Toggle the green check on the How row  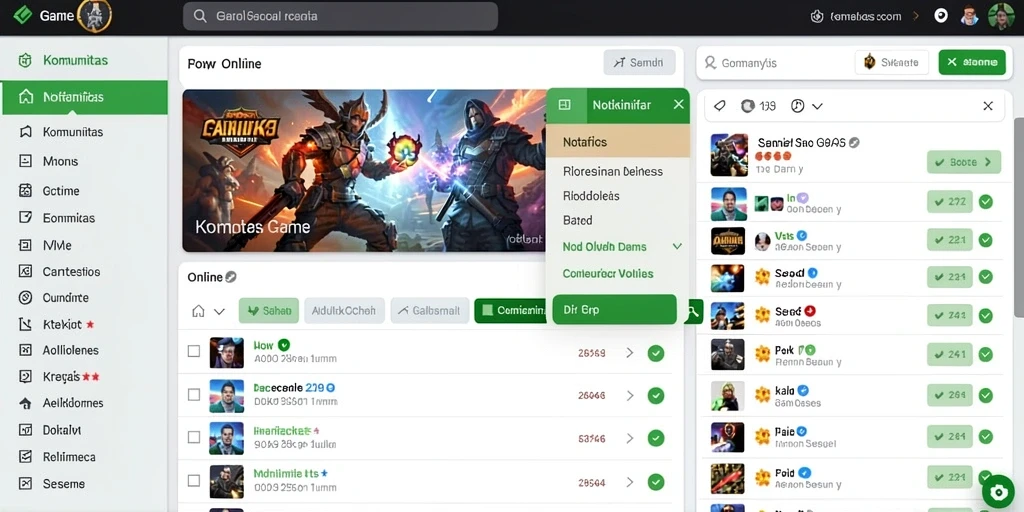(656, 353)
